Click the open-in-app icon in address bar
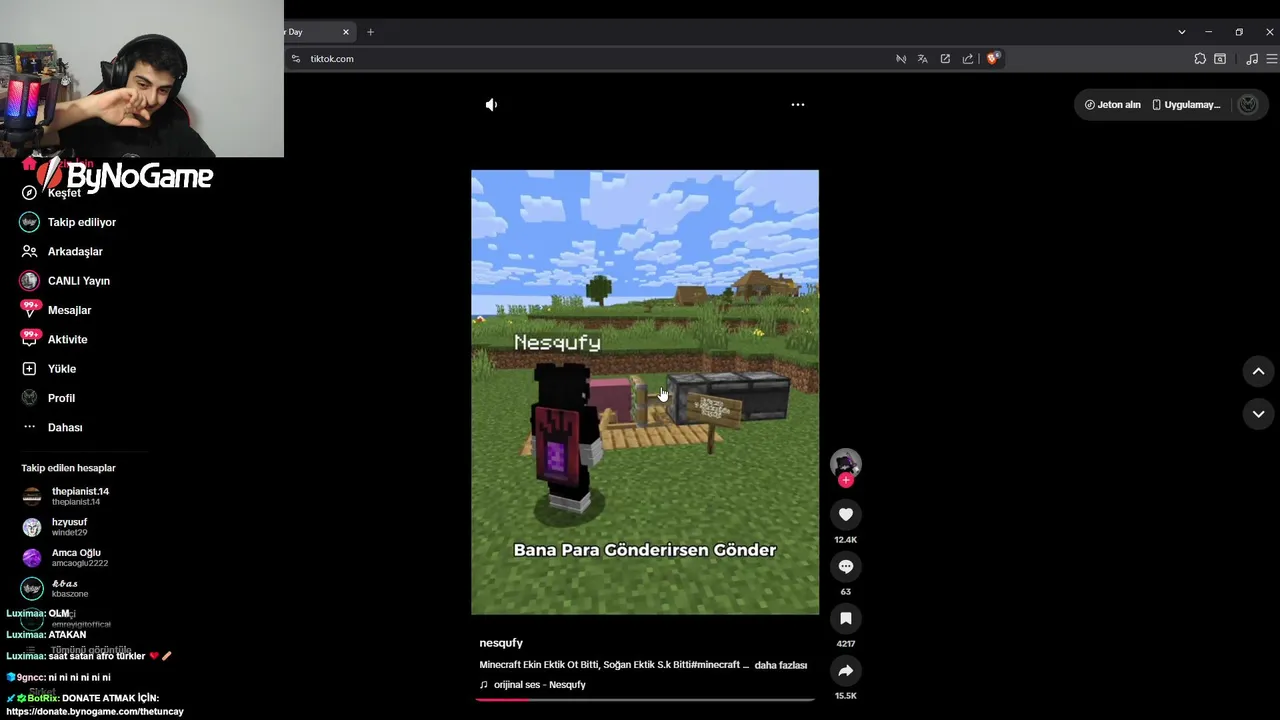The width and height of the screenshot is (1280, 720). (x=945, y=59)
